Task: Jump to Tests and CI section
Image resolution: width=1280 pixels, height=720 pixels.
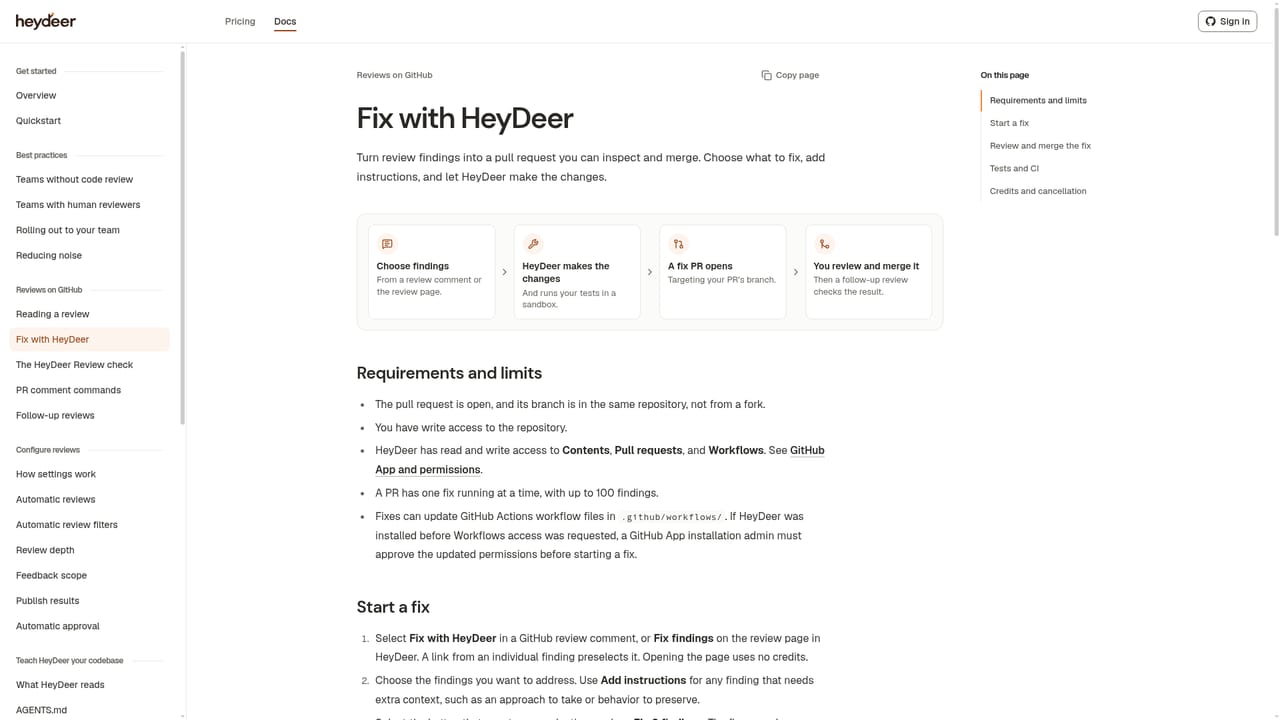Action: click(1014, 169)
